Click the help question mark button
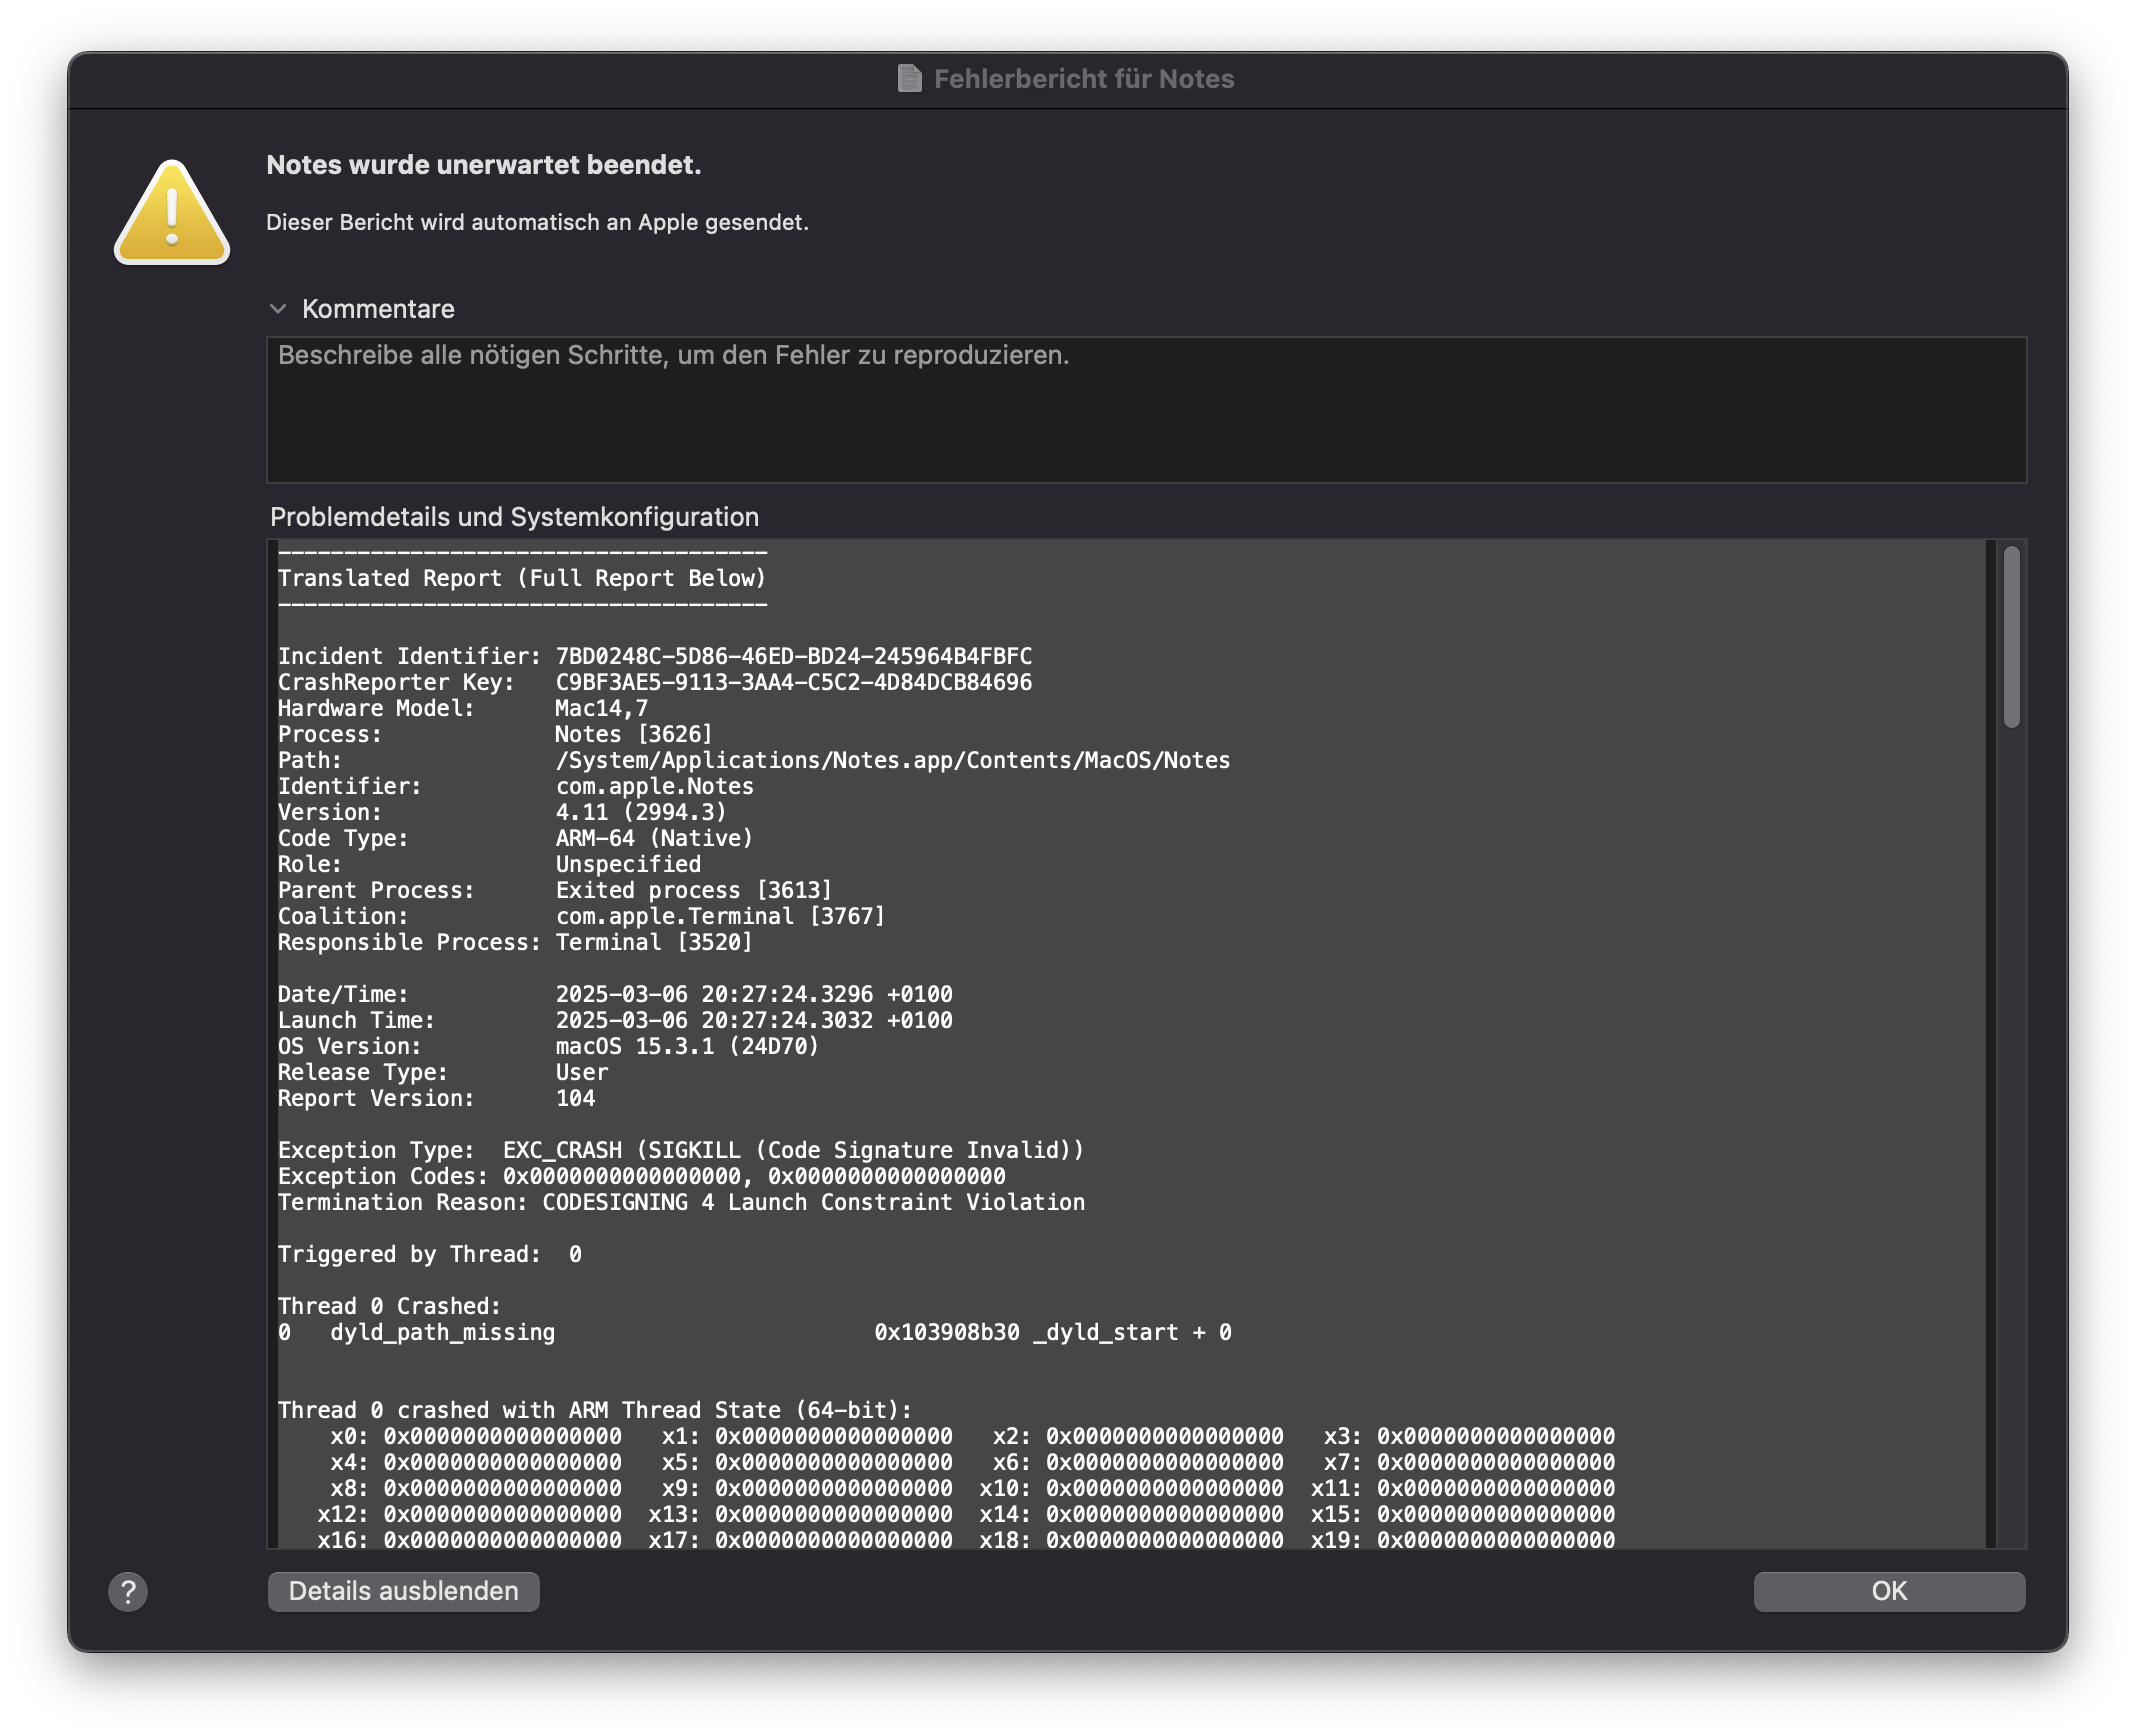The image size is (2136, 1736). pyautogui.click(x=128, y=1591)
